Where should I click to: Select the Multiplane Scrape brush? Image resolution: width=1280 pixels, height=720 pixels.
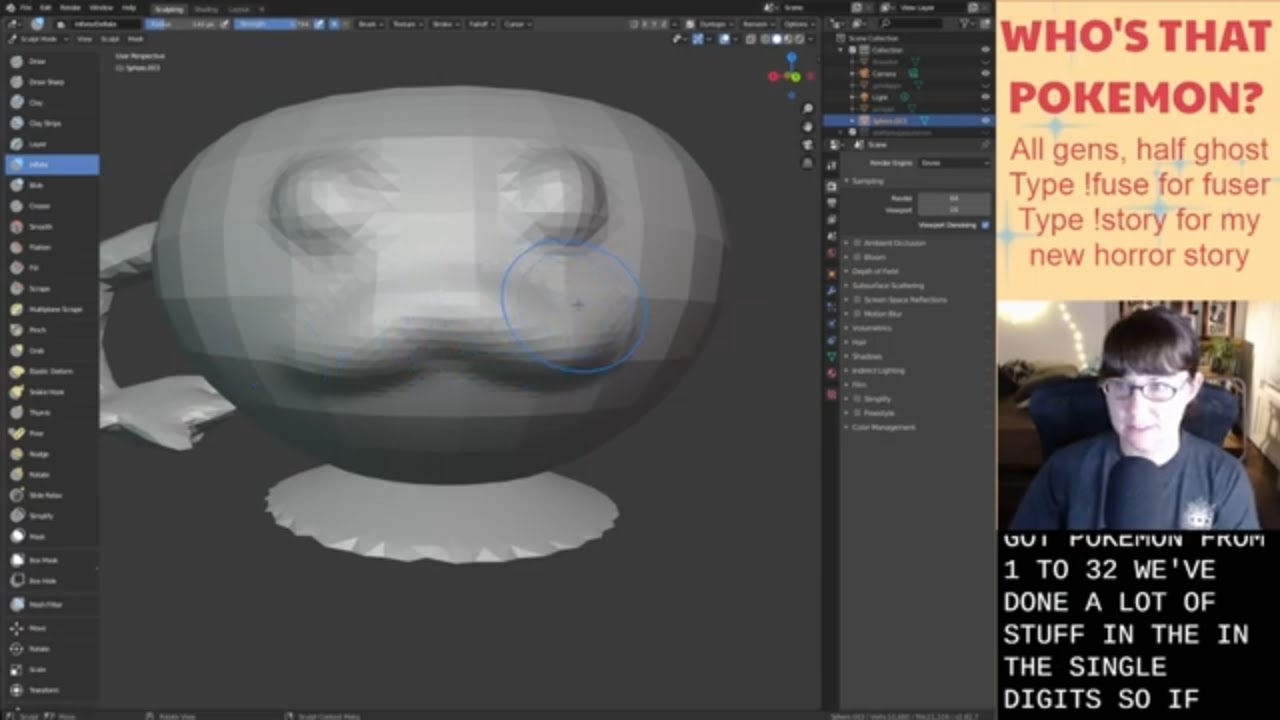[50, 309]
